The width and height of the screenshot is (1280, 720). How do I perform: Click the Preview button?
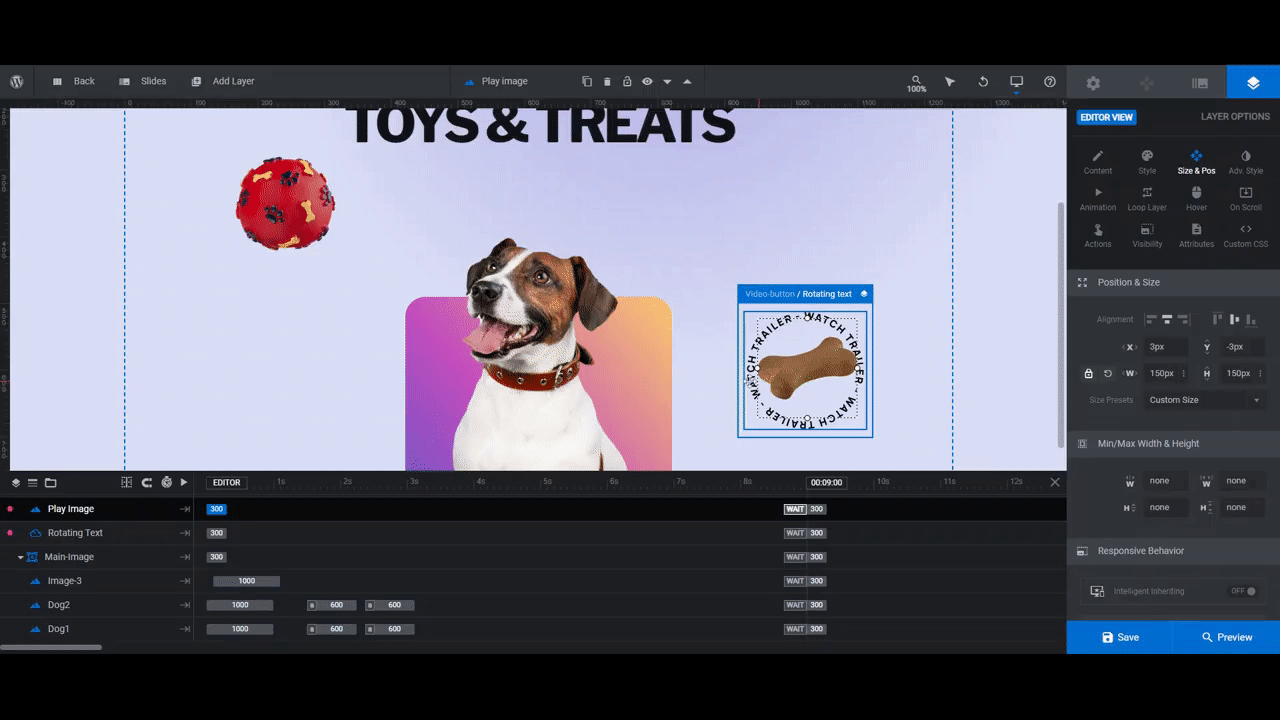tap(1226, 637)
